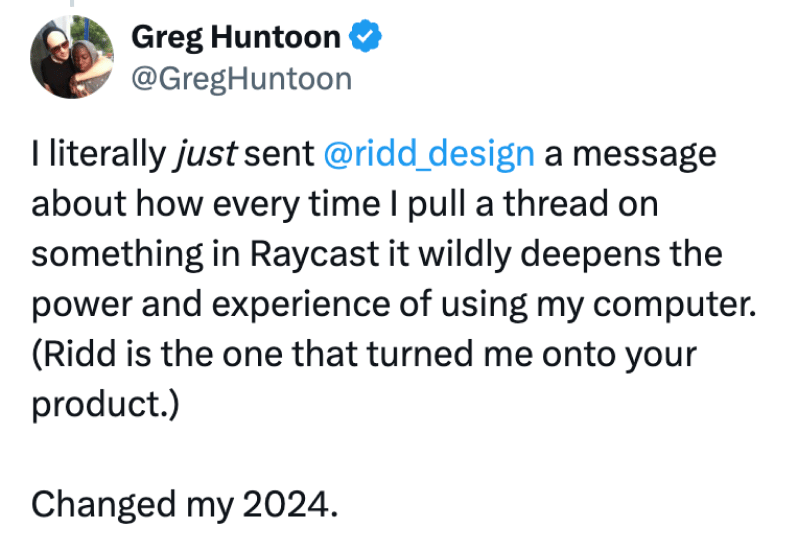Click the phrase "turned me onto your"
798x538 pixels.
(531, 355)
